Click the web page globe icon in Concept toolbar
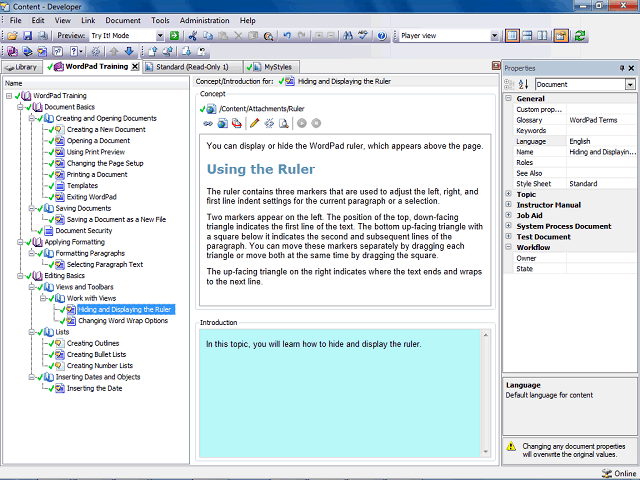This screenshot has height=480, width=640. (x=222, y=123)
